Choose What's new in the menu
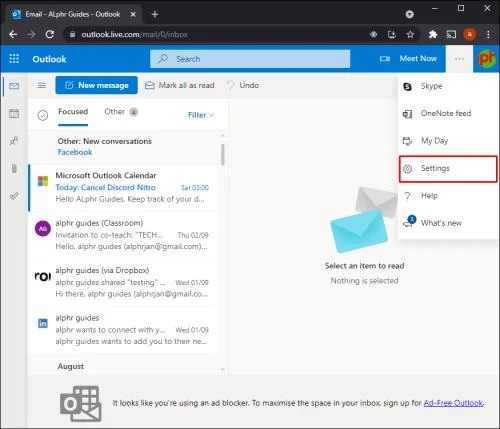Image resolution: width=500 pixels, height=429 pixels. pos(448,223)
